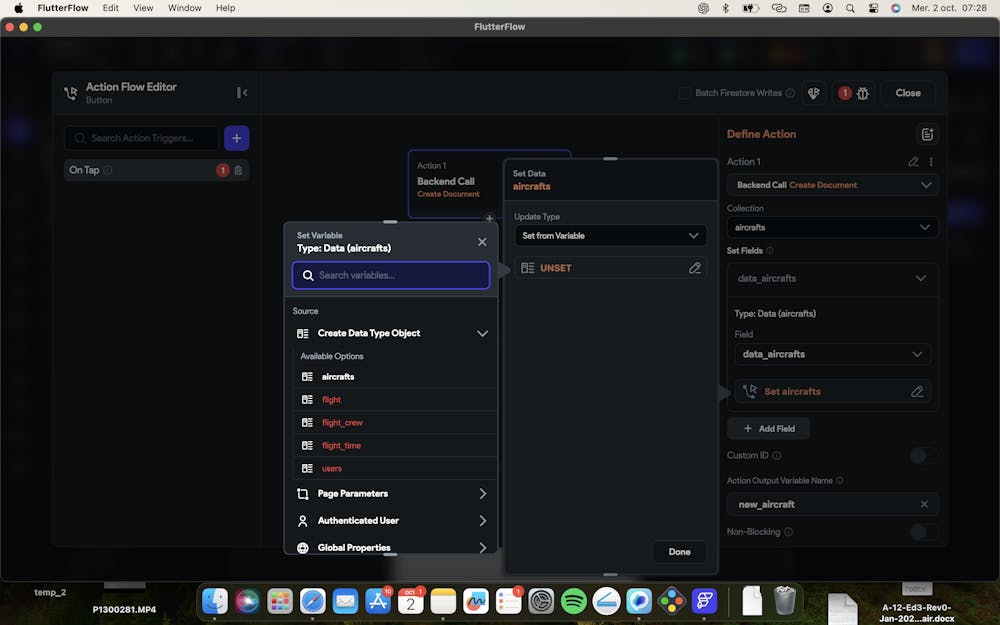Screen dimensions: 1000x625
Task: Select flight data type option
Action: point(395,400)
